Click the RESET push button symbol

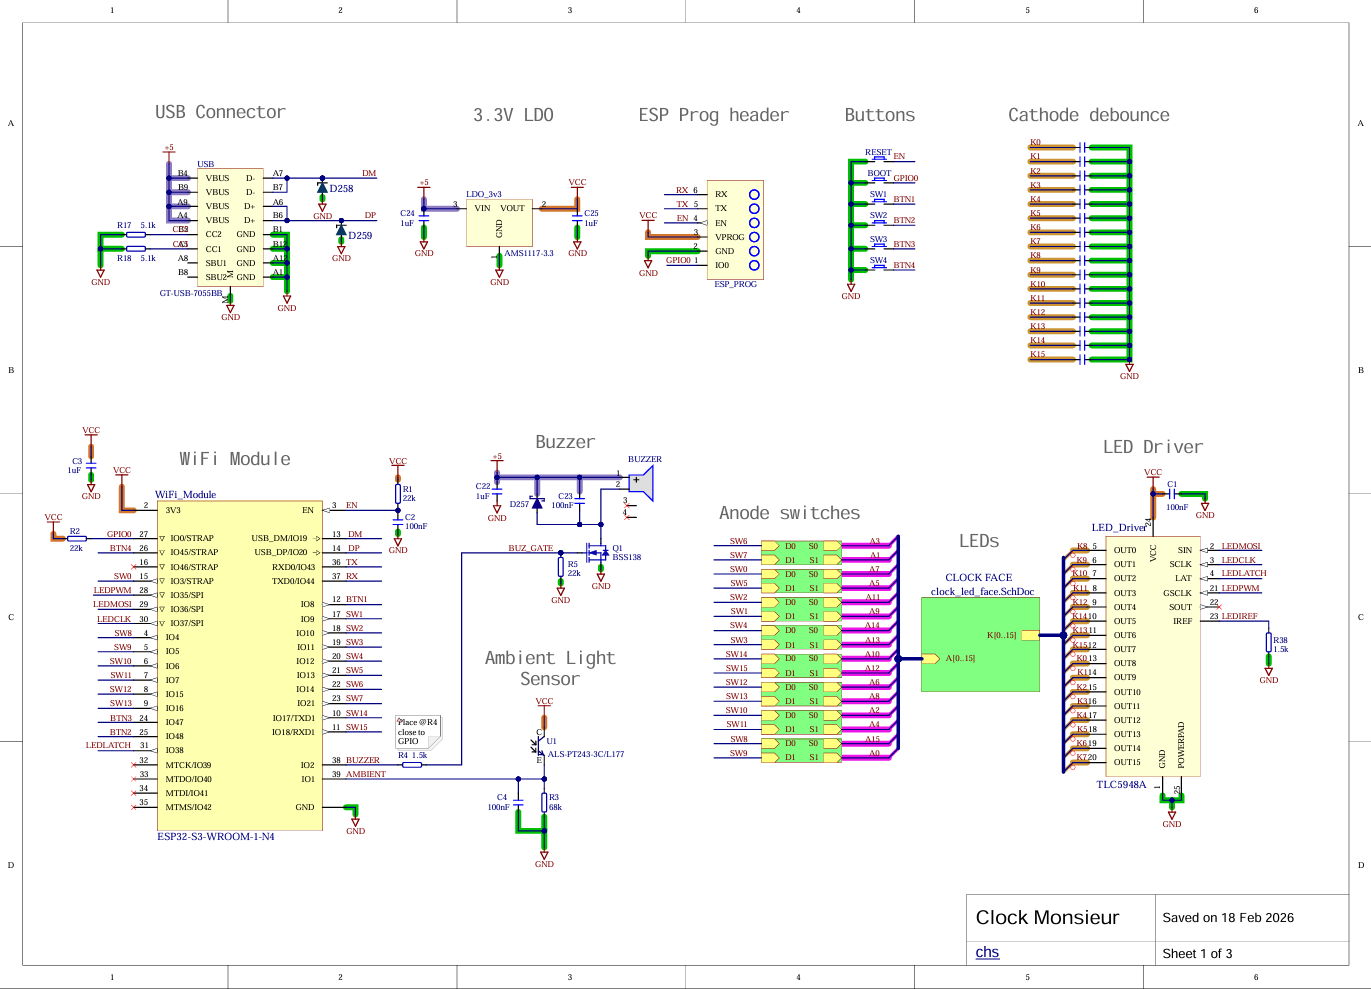coord(879,158)
